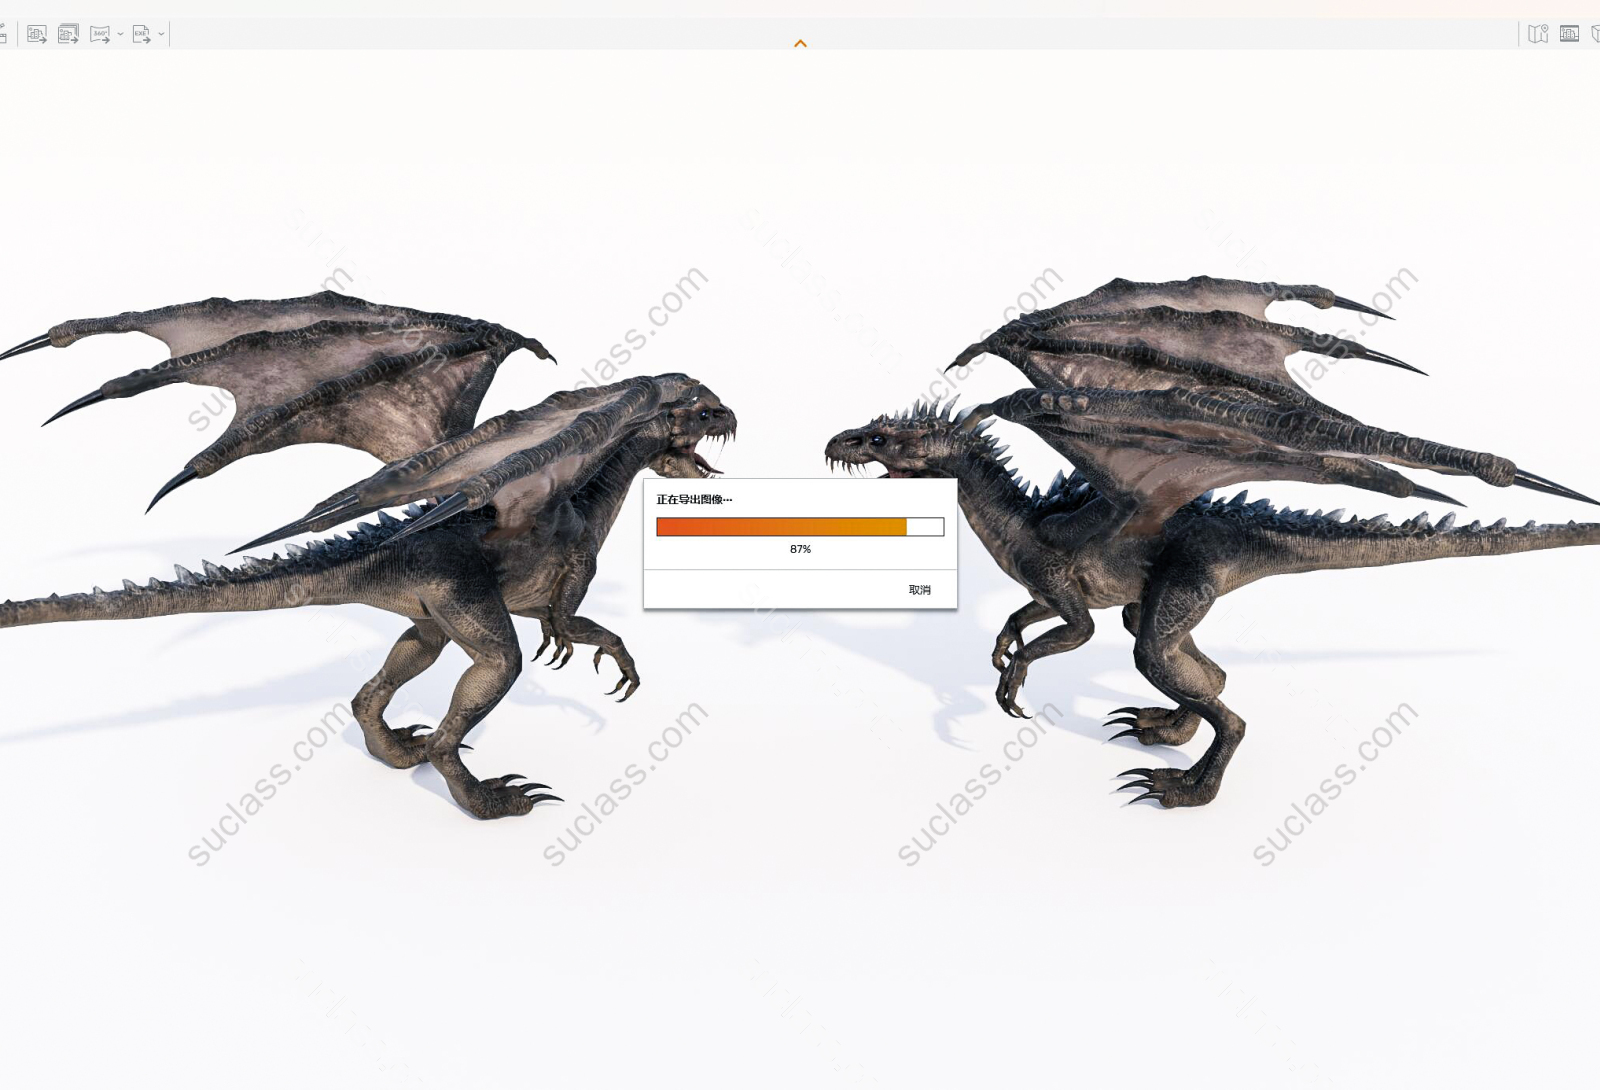Open the map location icon

point(1538,34)
